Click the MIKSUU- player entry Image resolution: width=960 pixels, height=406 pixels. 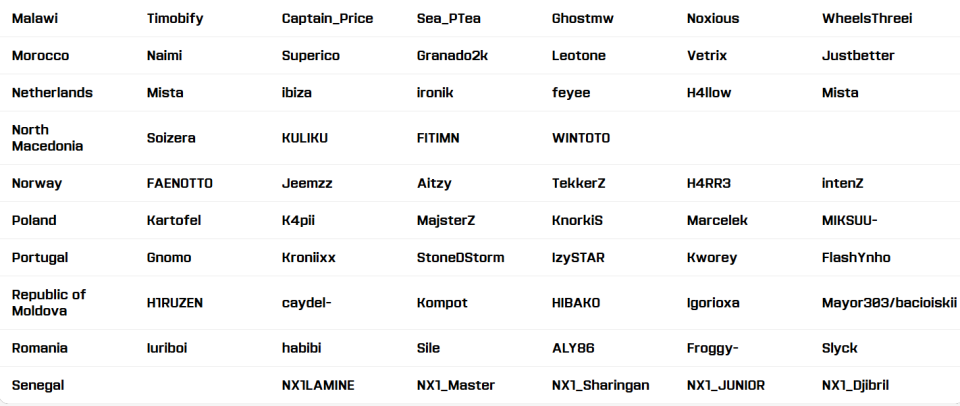[850, 220]
